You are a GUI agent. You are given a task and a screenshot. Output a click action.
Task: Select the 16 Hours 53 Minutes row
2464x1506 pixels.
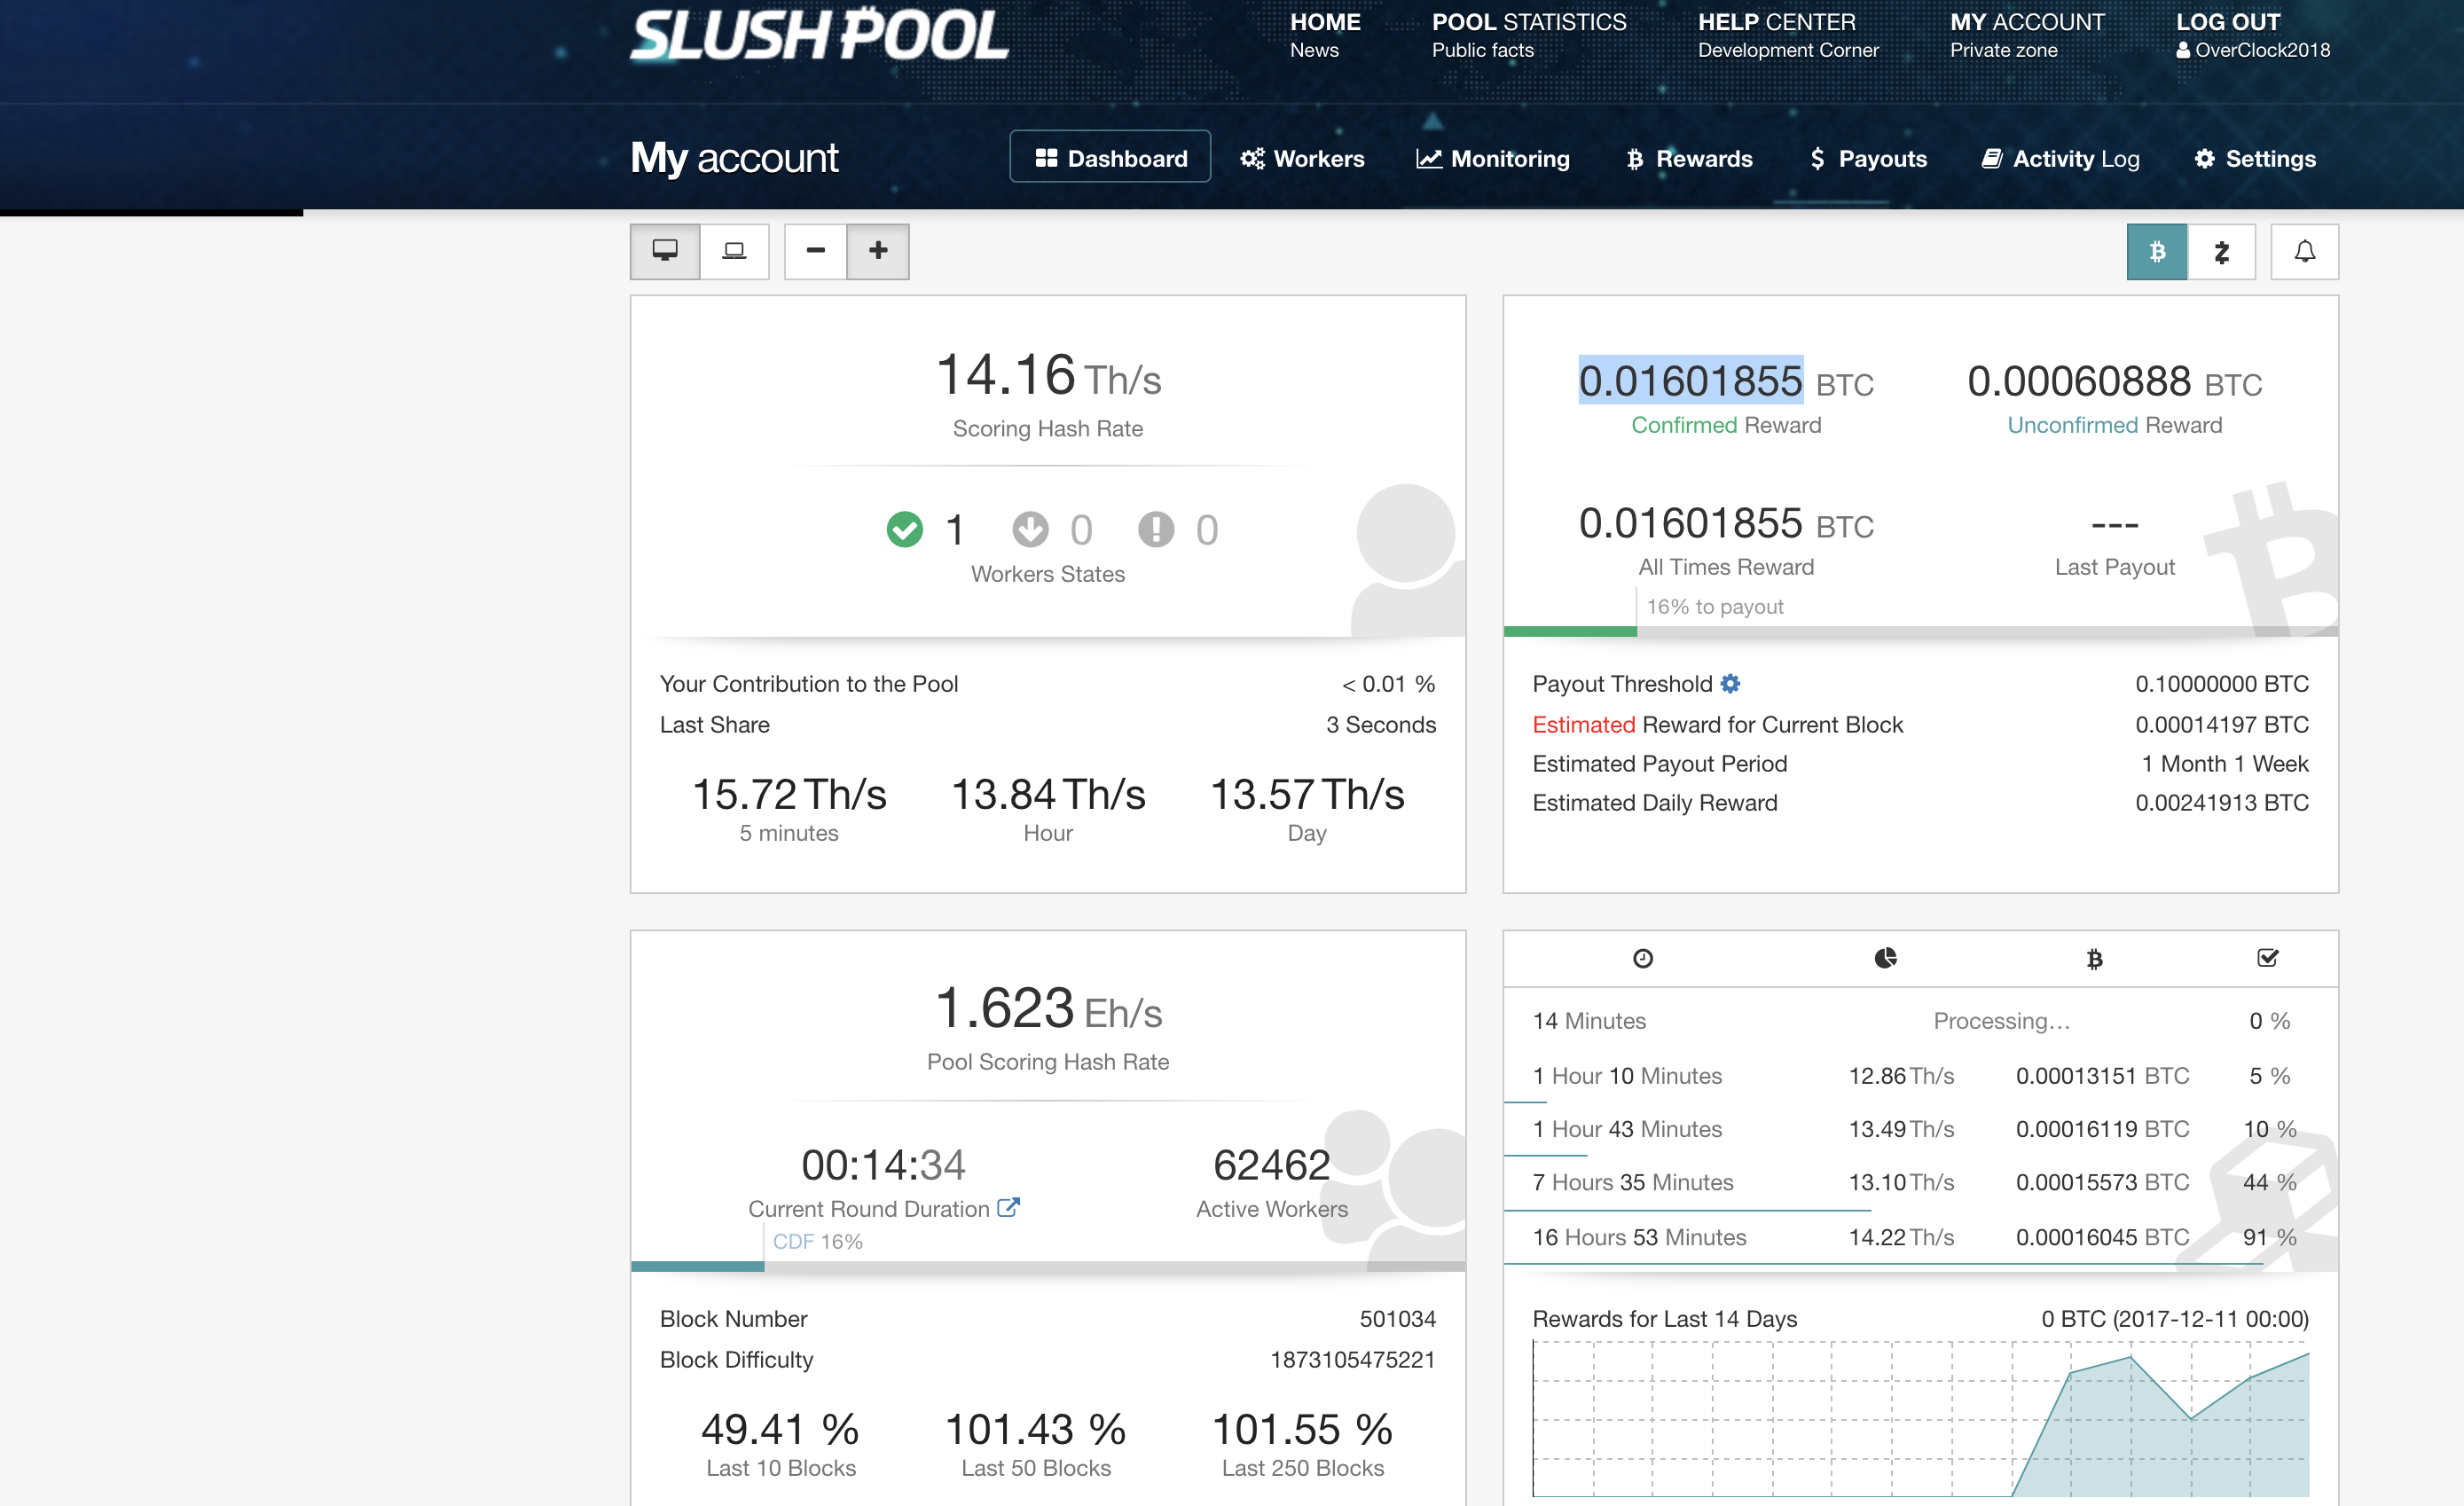1920,1237
